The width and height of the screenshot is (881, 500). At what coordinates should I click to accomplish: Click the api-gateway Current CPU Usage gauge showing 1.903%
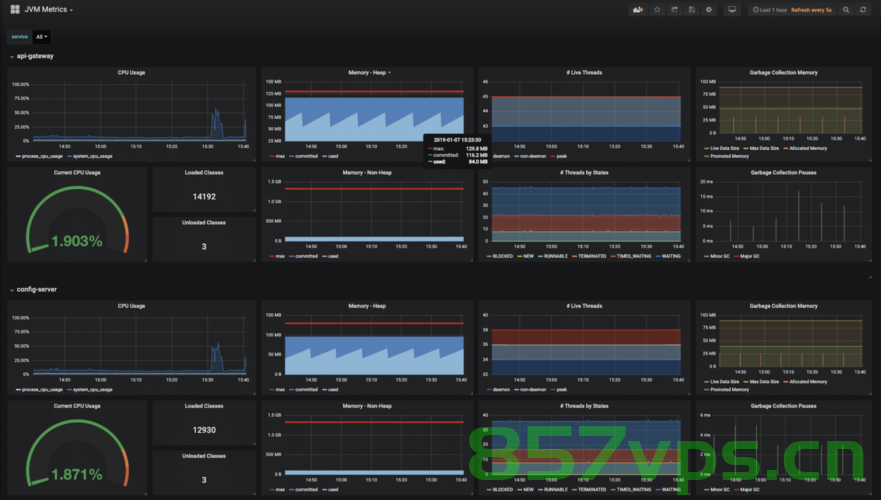(x=77, y=222)
